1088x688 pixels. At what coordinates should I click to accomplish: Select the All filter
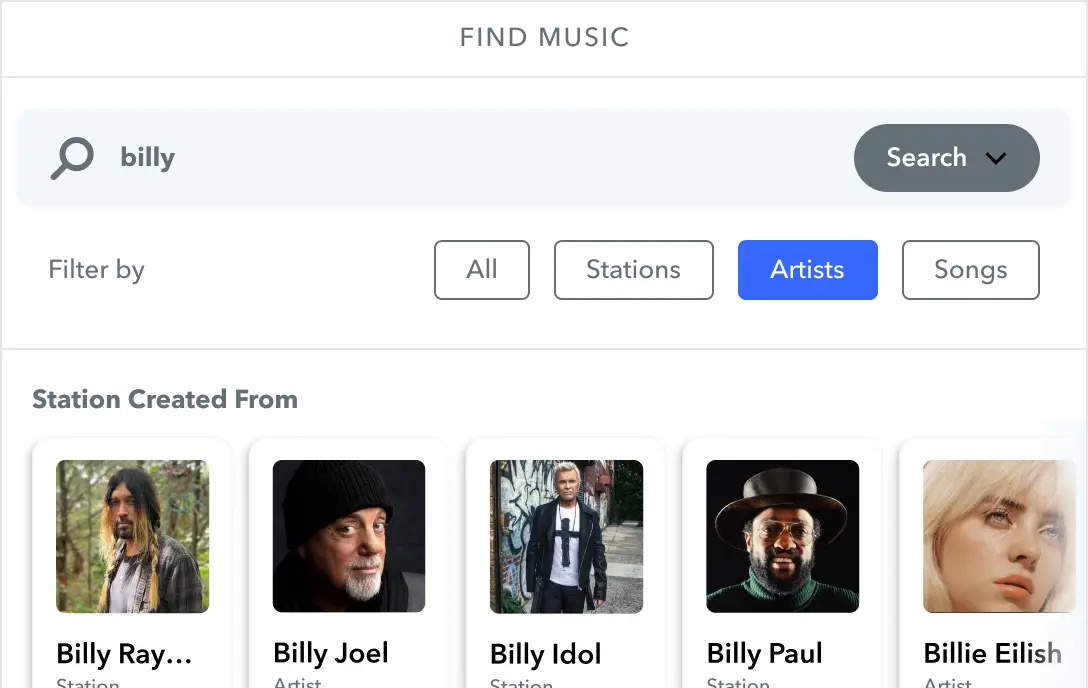tap(481, 270)
